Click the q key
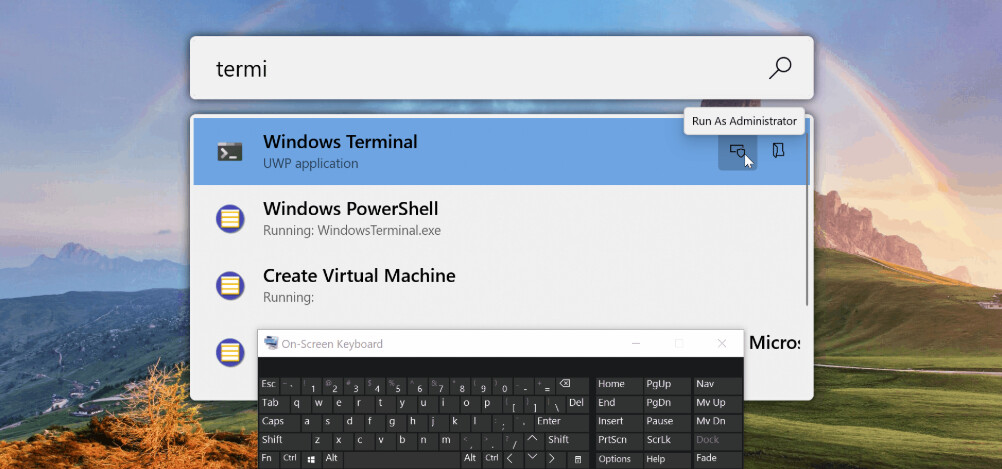Screen dimensions: 1002x469 pos(301,404)
